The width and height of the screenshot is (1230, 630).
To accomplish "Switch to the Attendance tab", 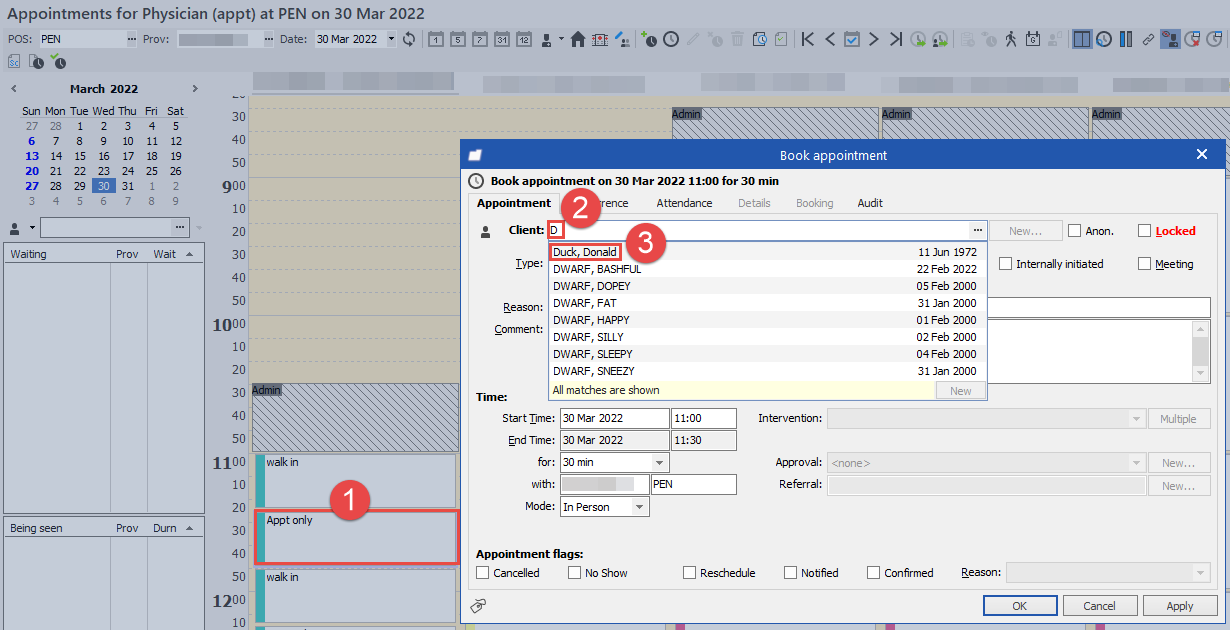I will click(x=684, y=203).
